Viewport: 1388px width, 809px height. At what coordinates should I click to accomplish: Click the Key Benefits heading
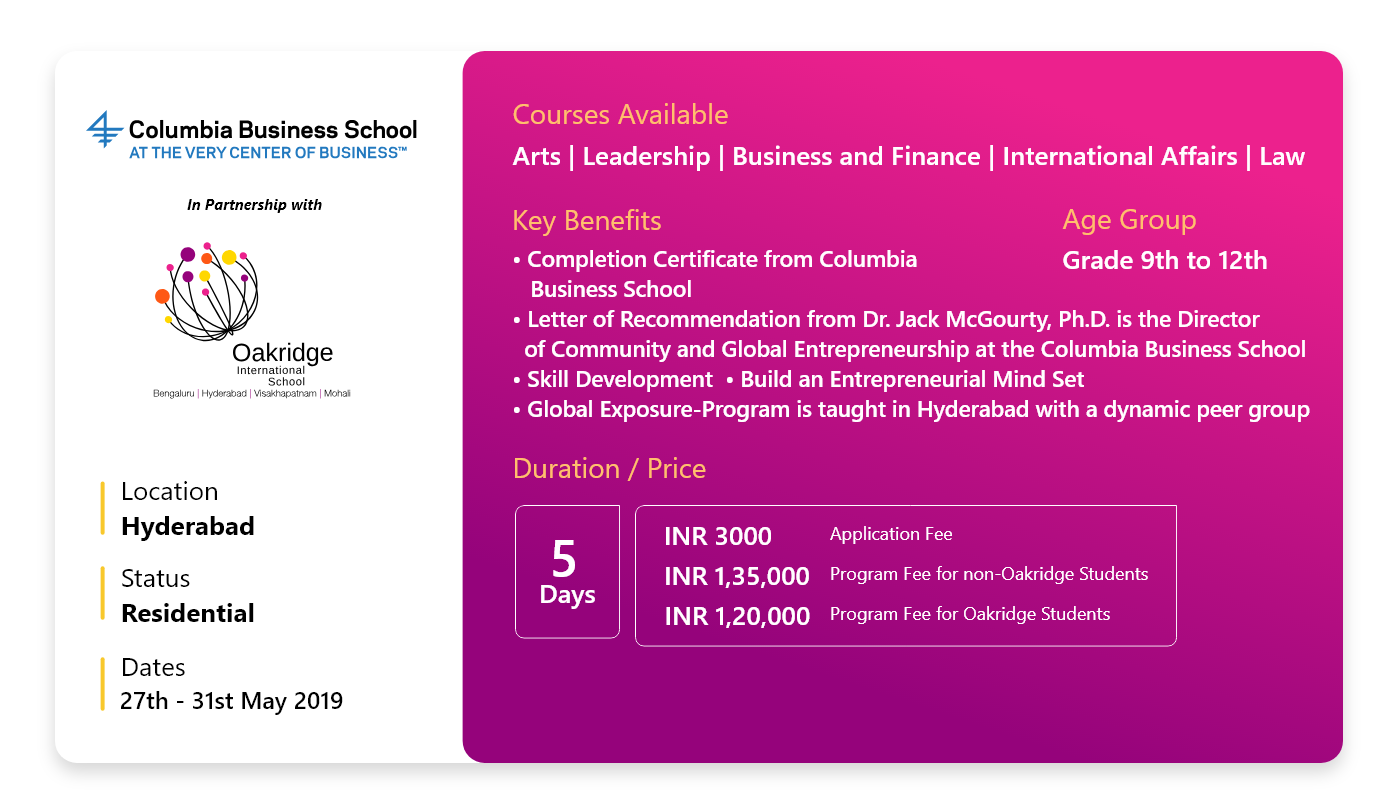tap(587, 221)
